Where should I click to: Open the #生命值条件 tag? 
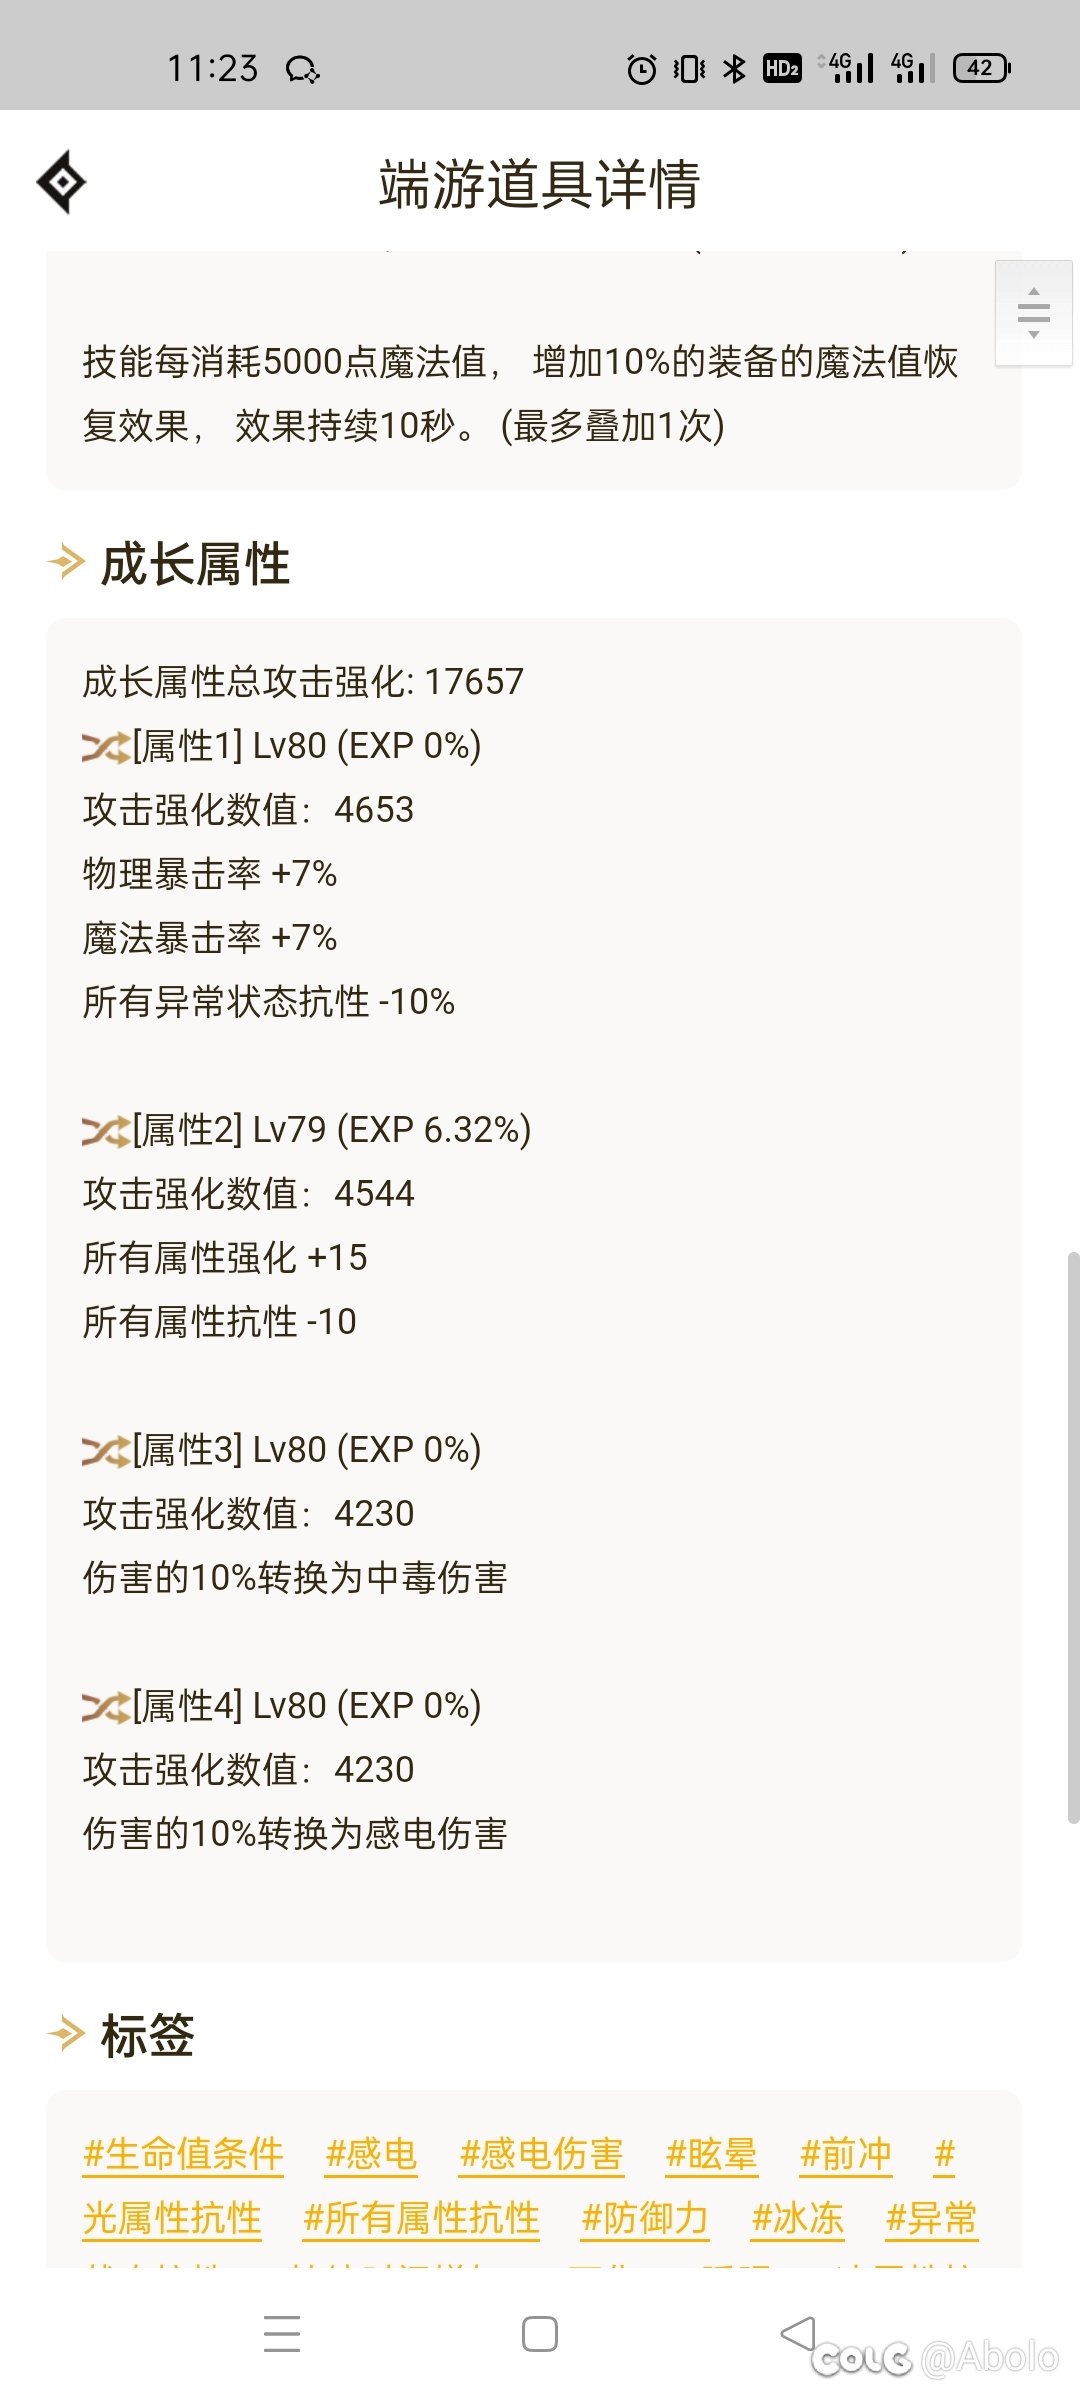pyautogui.click(x=184, y=2154)
